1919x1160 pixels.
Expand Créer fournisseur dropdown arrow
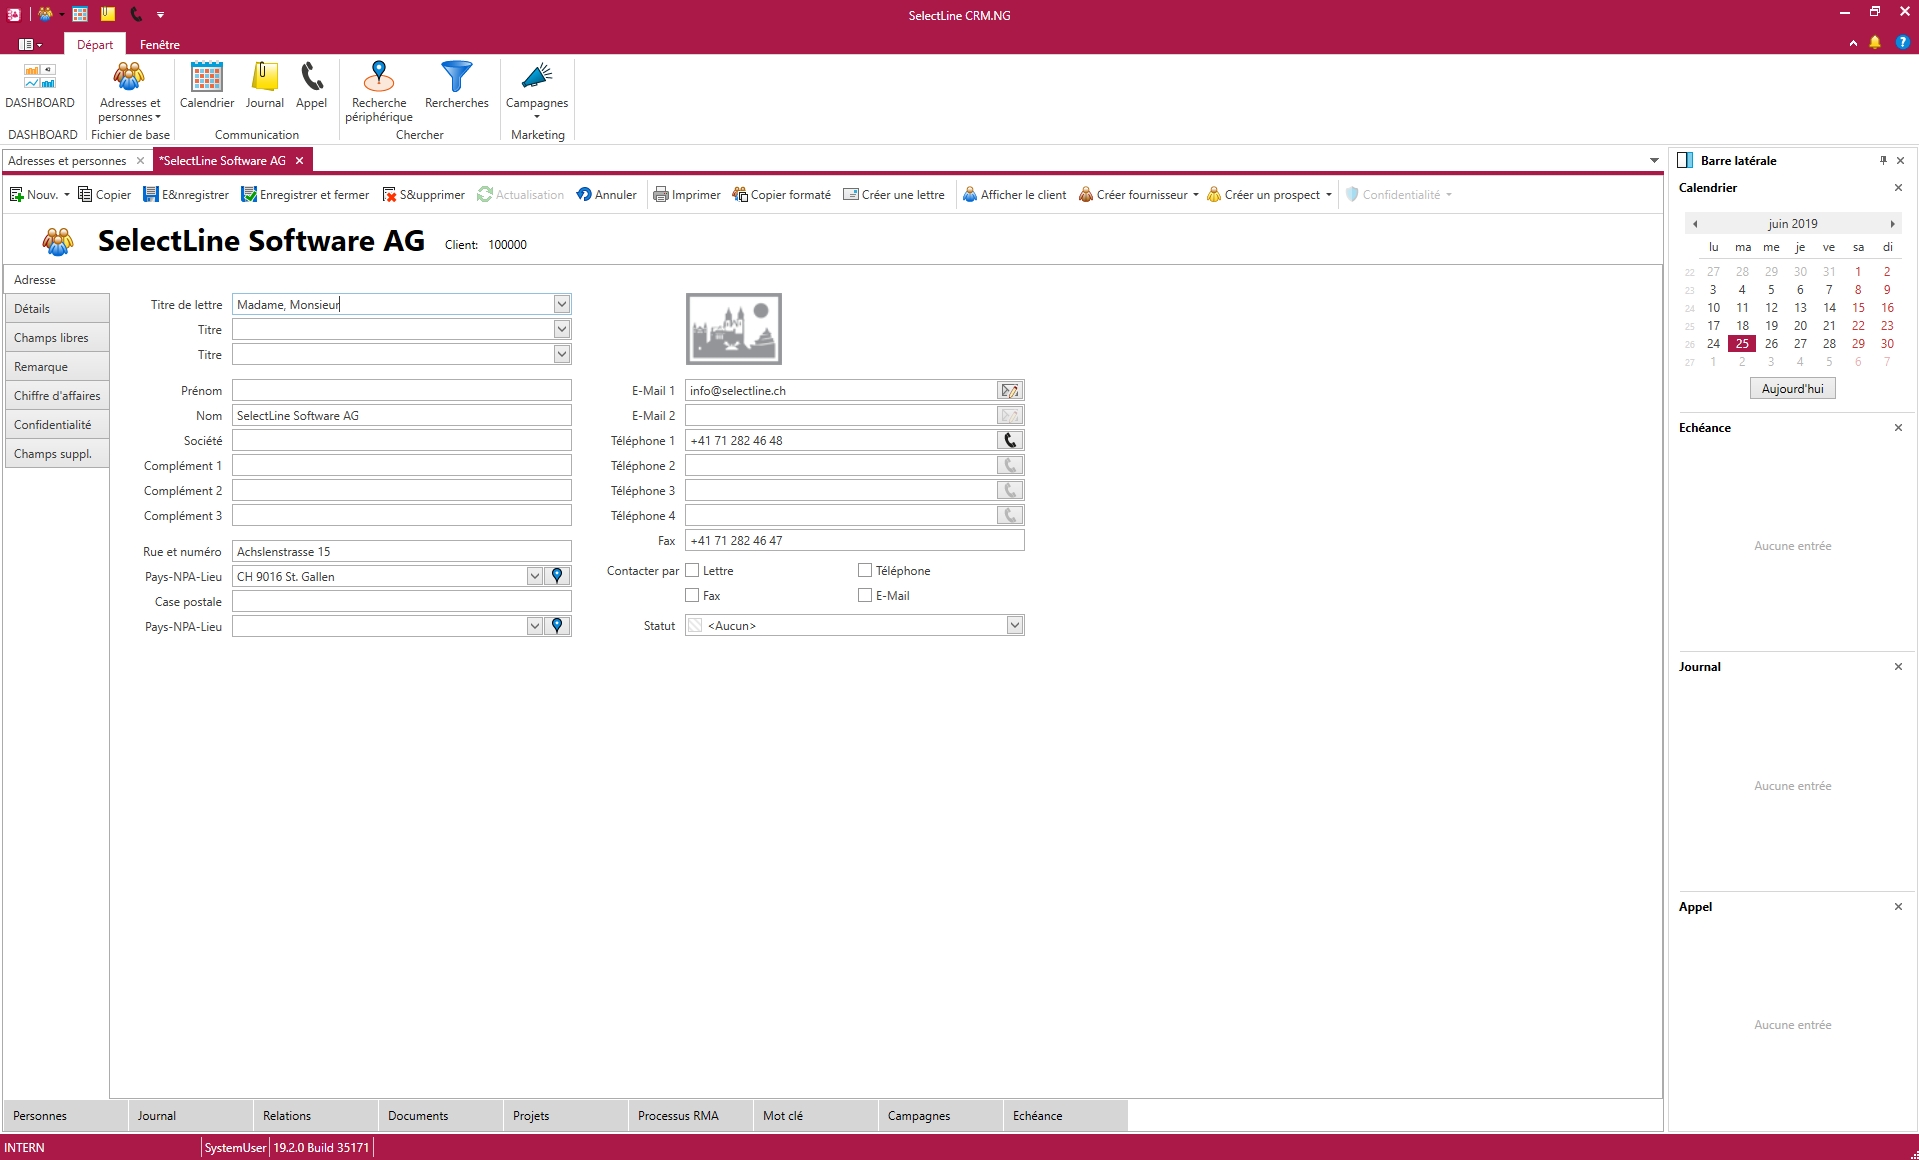[1196, 195]
